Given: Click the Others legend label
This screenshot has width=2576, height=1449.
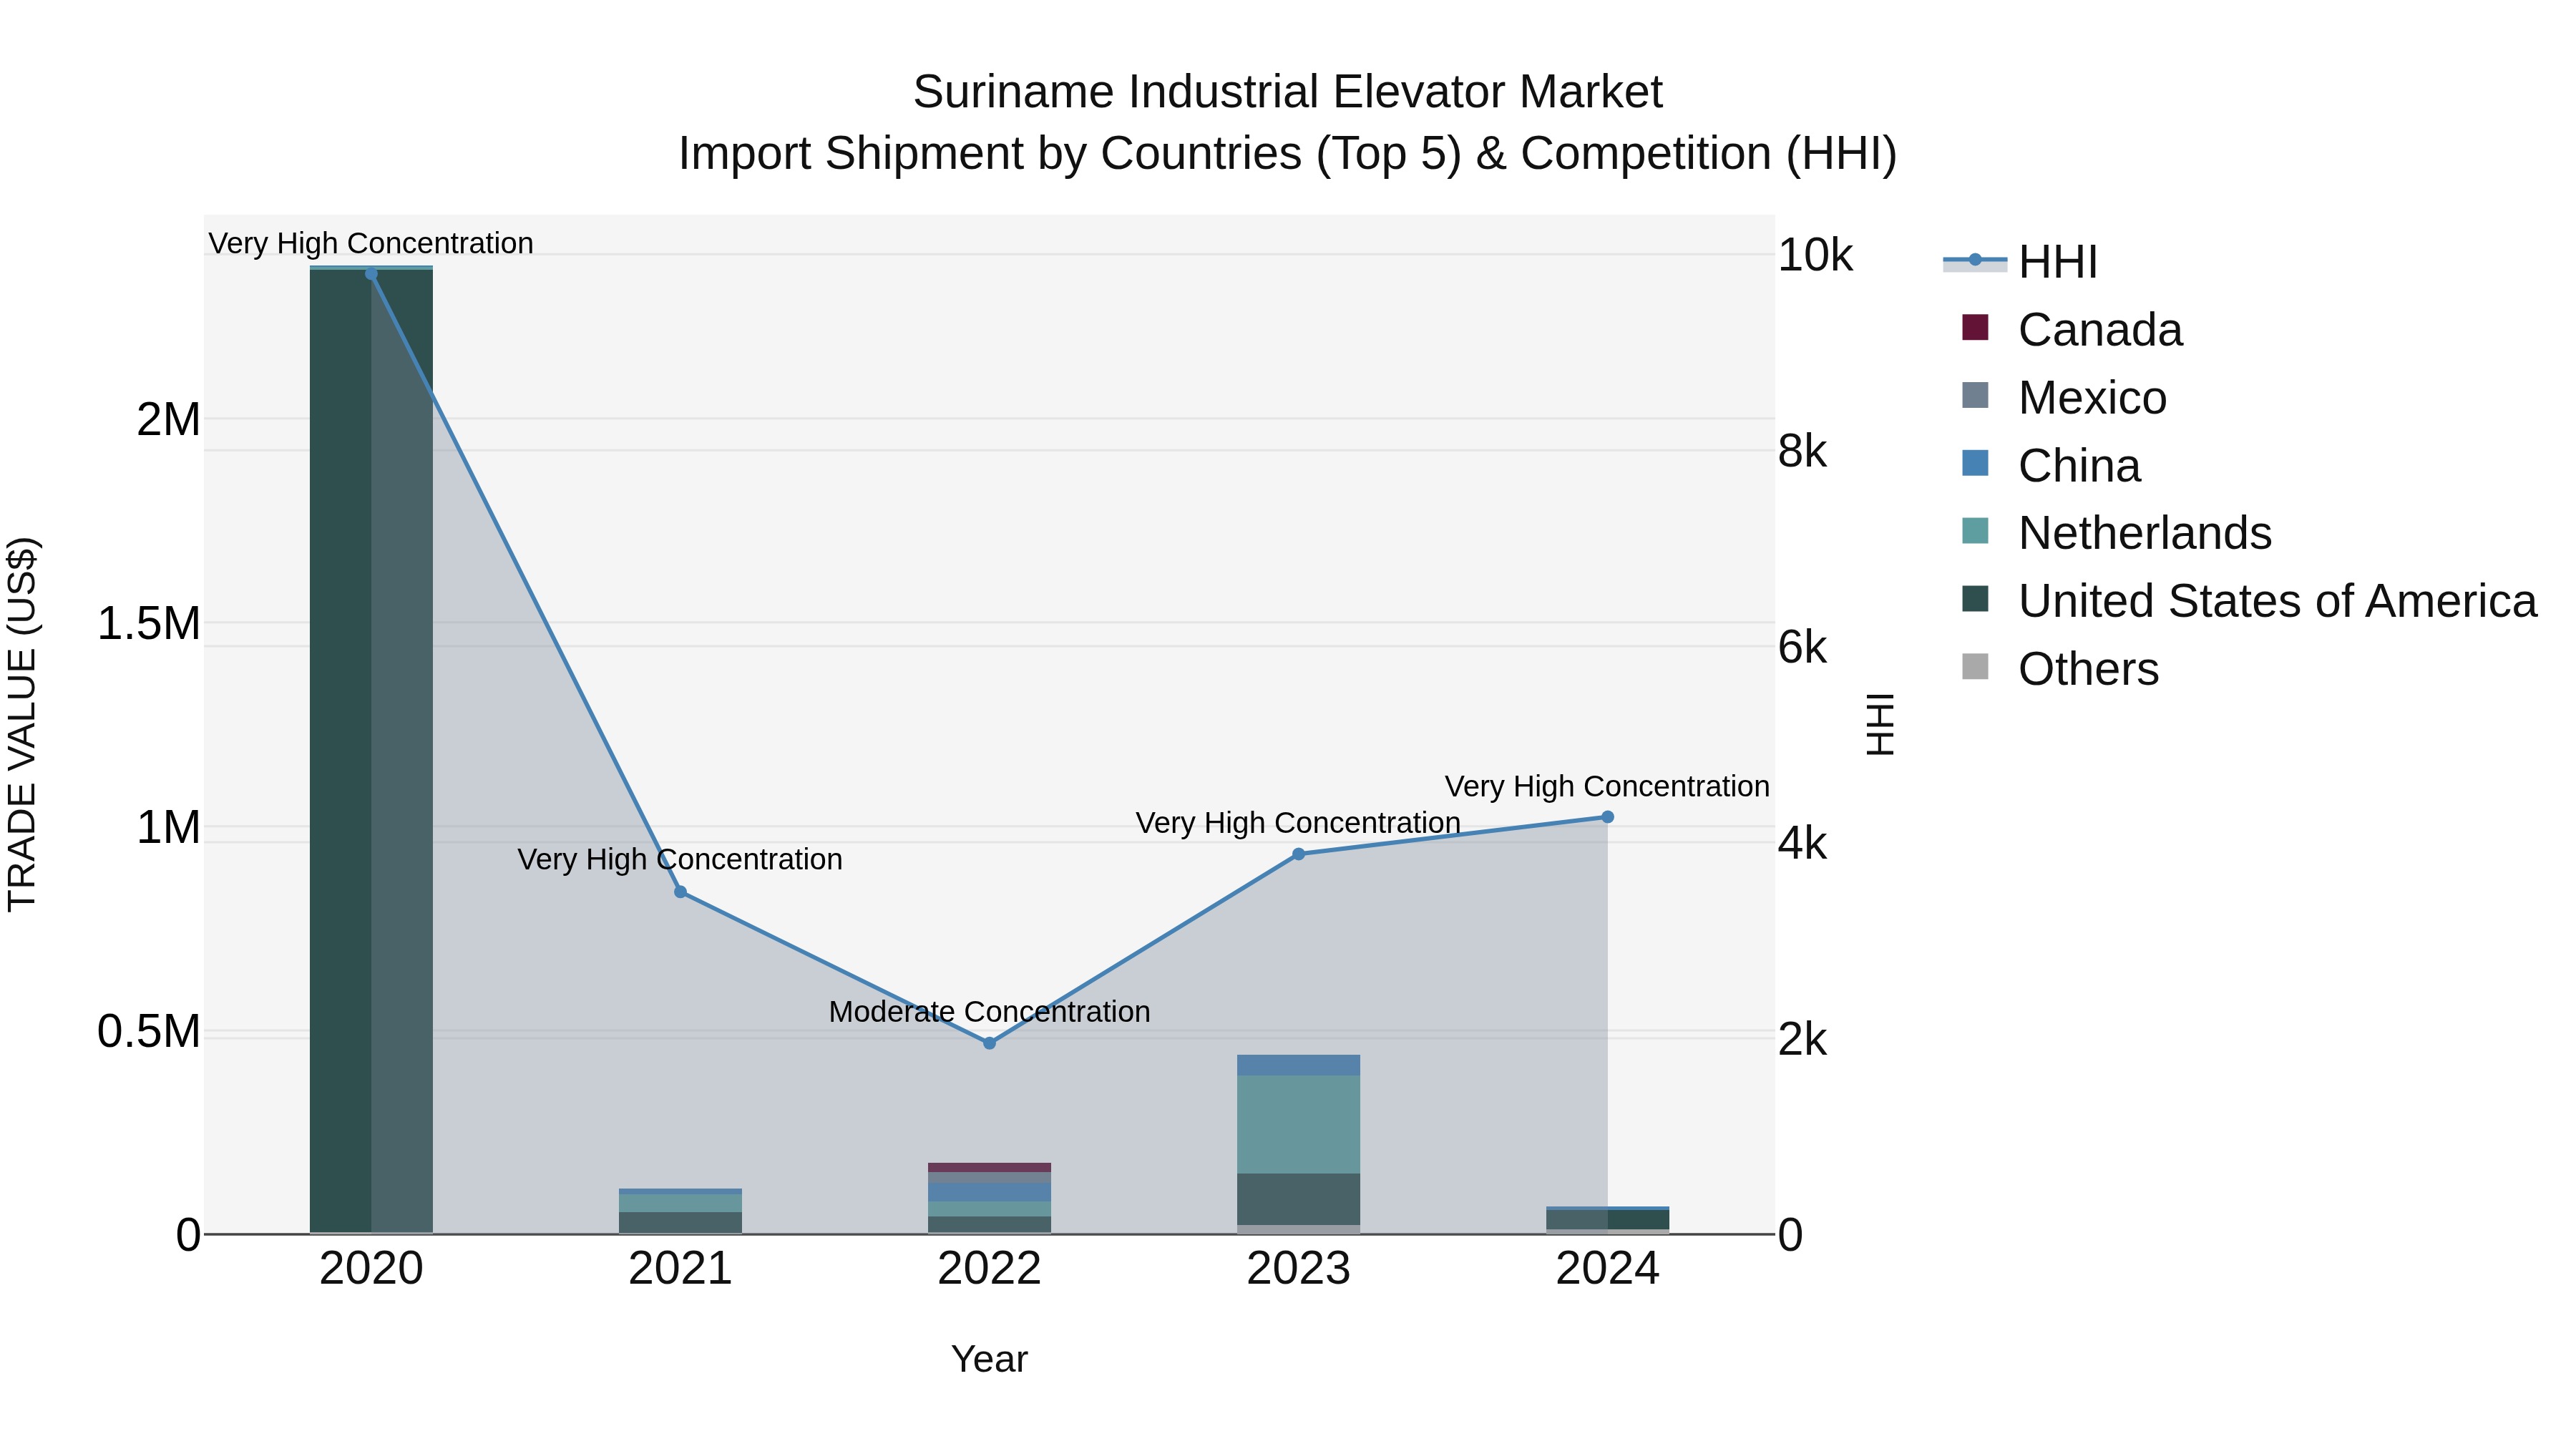Looking at the screenshot, I should [2088, 669].
